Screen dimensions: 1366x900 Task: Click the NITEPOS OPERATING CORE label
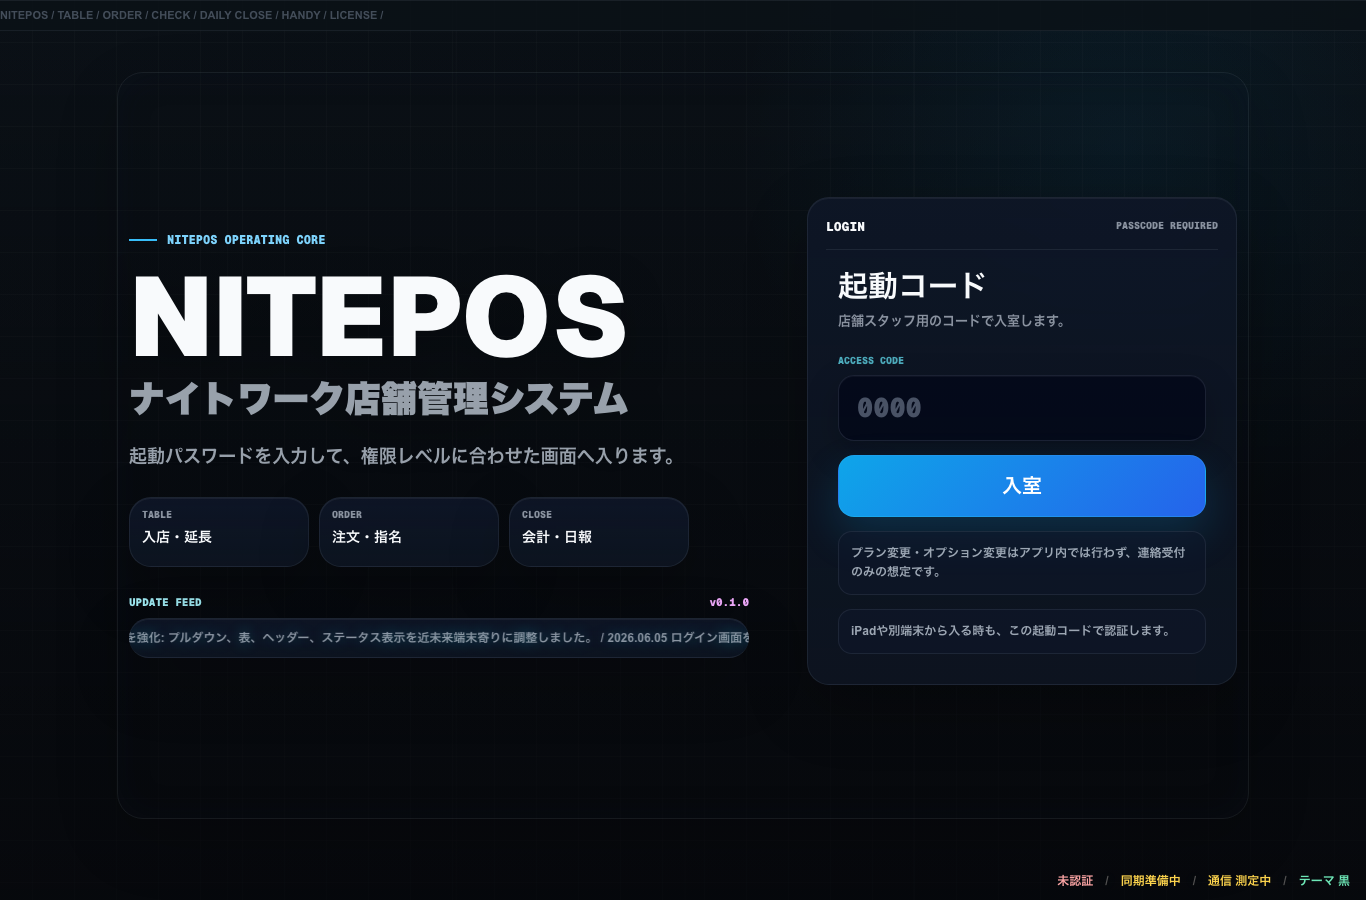[246, 240]
